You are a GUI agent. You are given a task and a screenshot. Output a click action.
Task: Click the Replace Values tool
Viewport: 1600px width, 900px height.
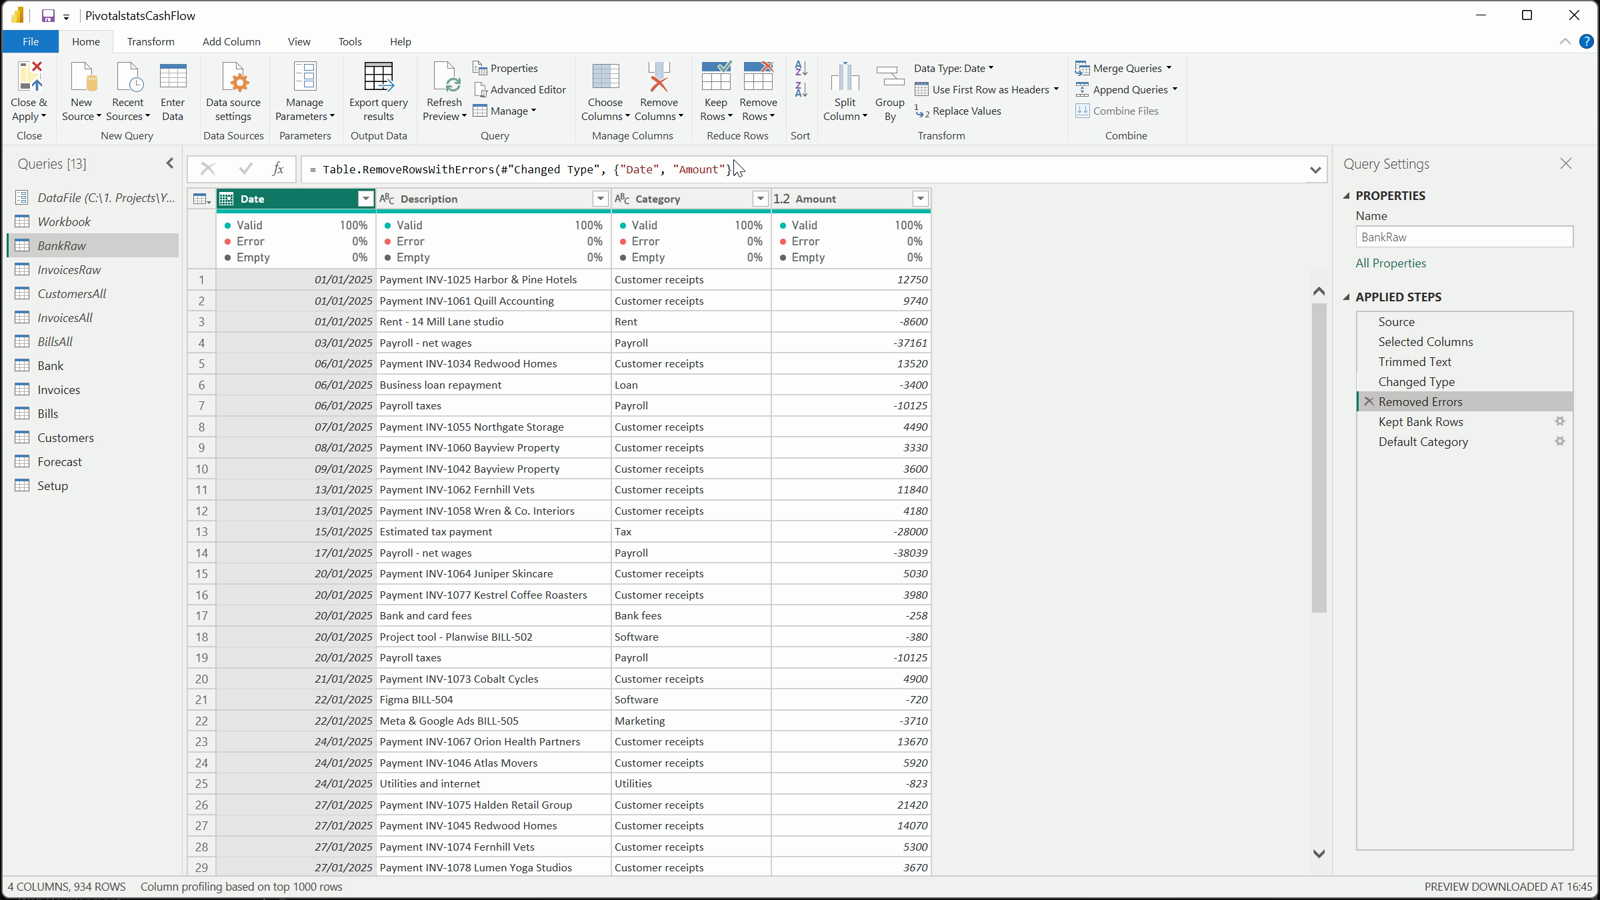click(958, 111)
